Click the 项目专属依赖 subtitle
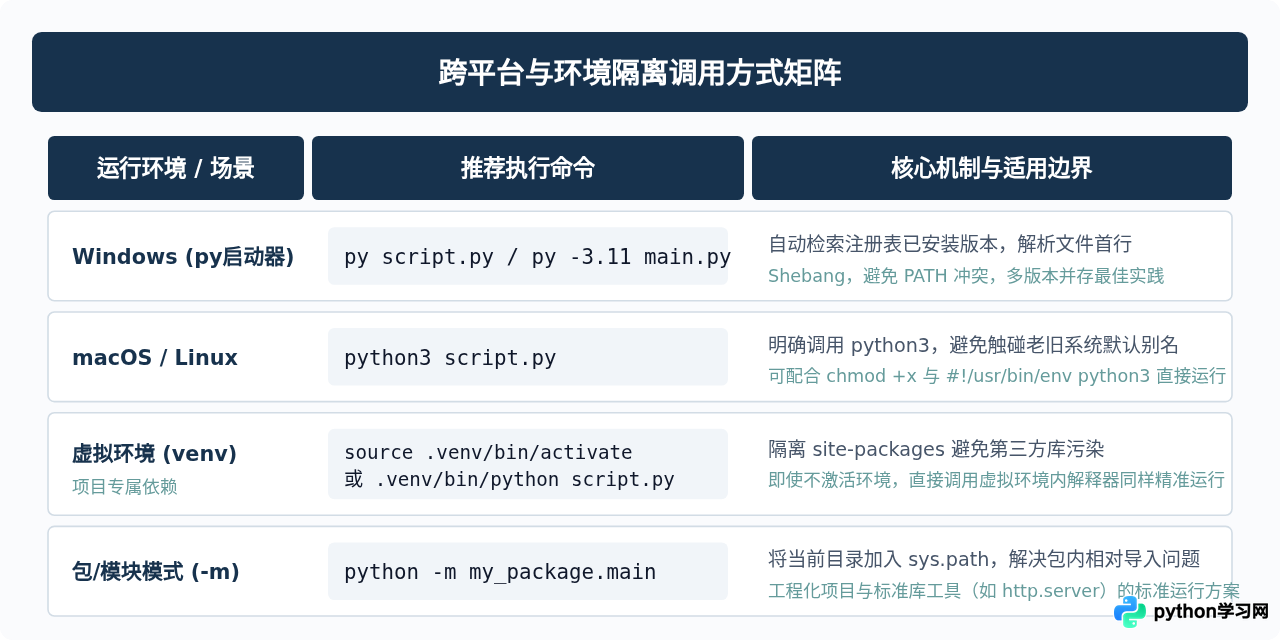 click(x=125, y=487)
